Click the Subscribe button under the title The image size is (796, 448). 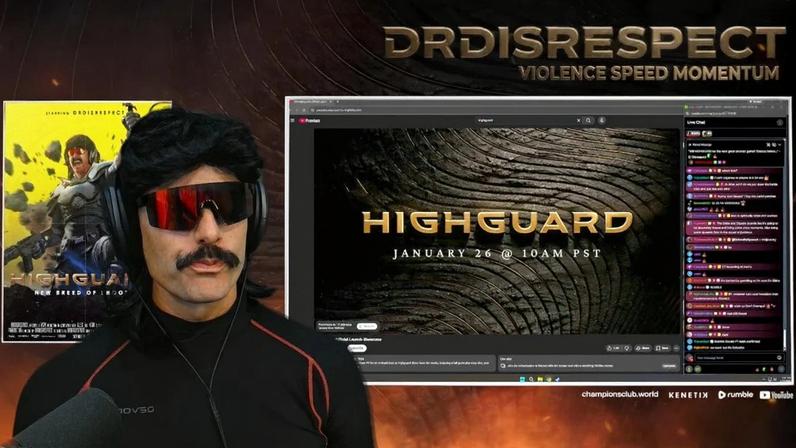tap(357, 348)
